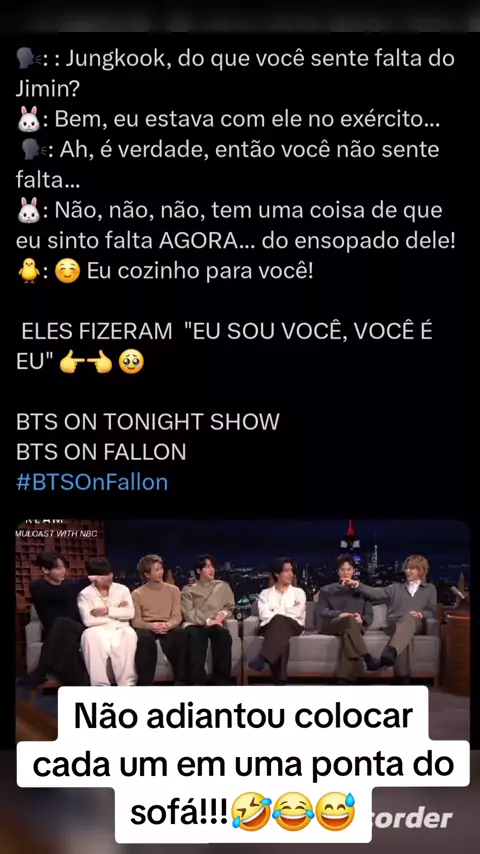Click the #BTSOnFallon hashtag link
This screenshot has width=480, height=854.
point(92,482)
